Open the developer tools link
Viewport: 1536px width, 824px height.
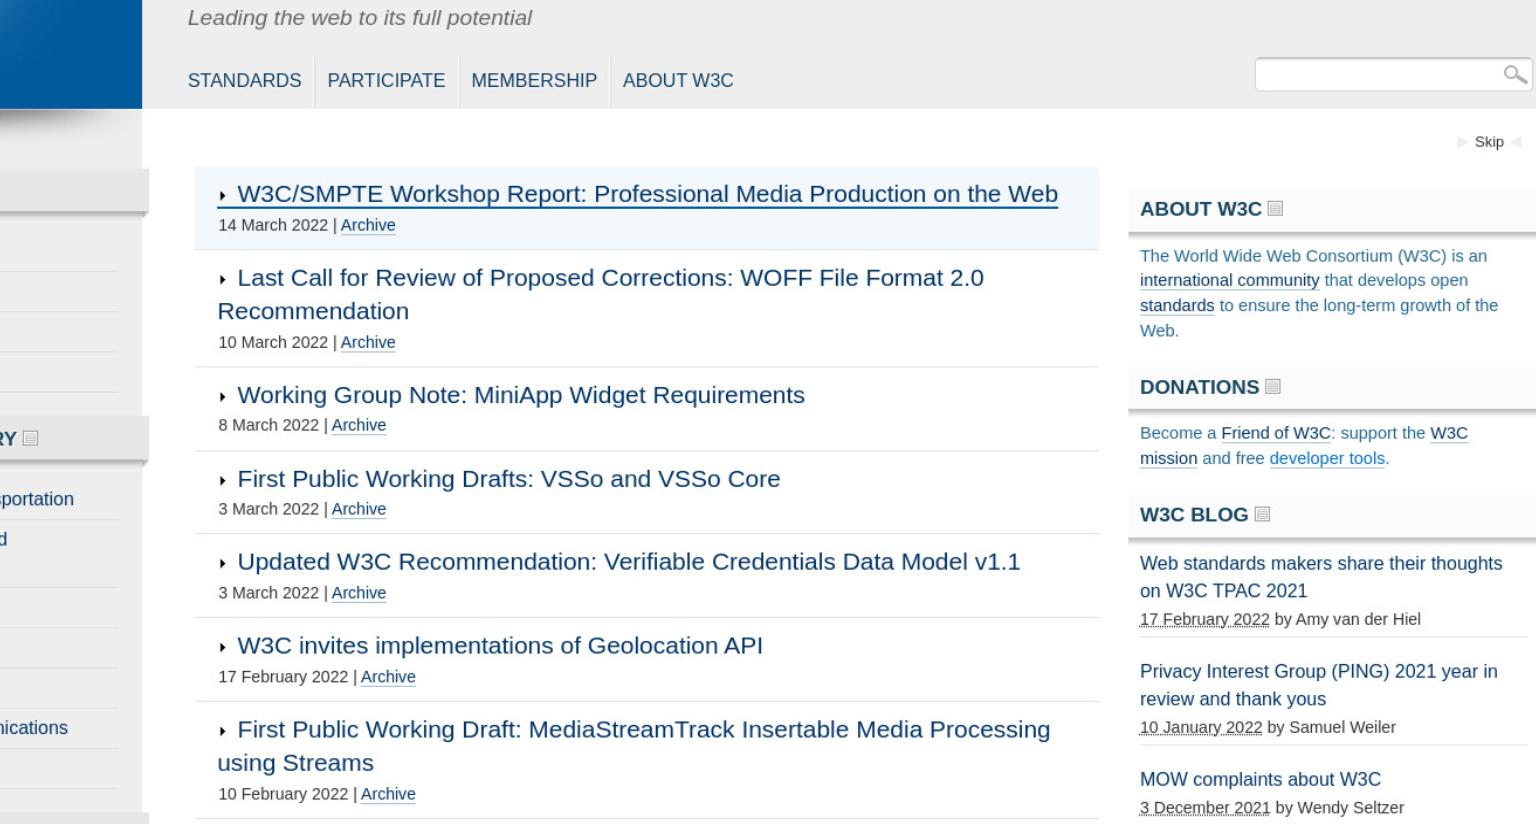pos(1327,459)
